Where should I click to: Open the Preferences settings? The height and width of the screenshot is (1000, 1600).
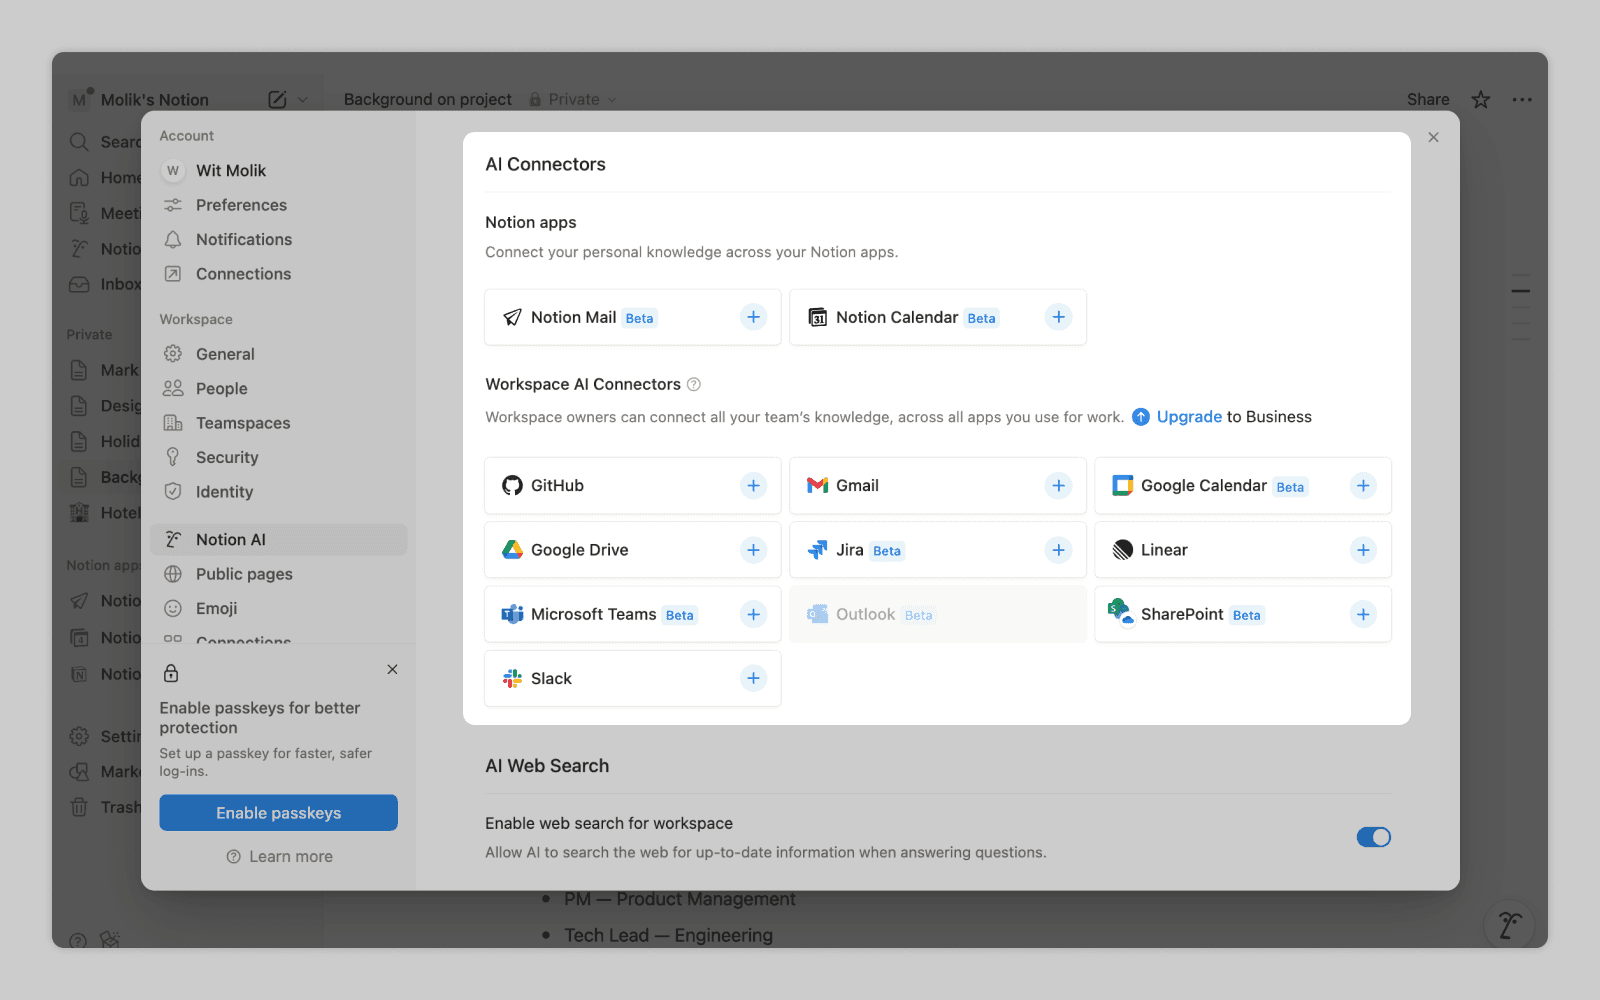tap(278, 205)
